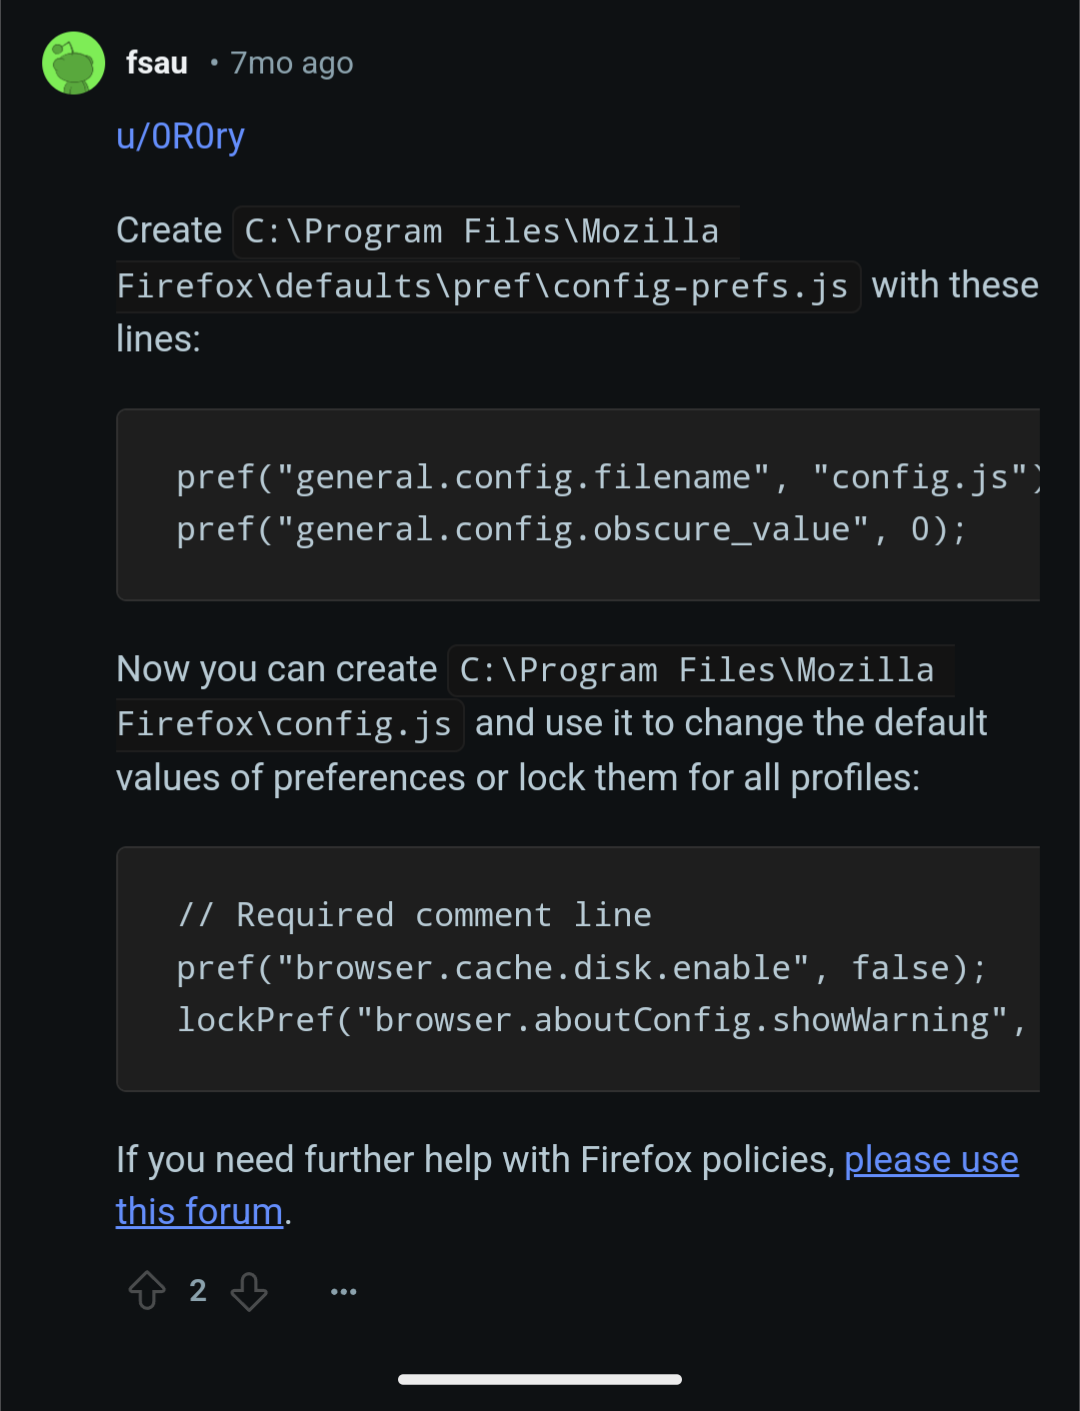Open the u/0R0ry user mention link
1080x1411 pixels.
point(180,136)
